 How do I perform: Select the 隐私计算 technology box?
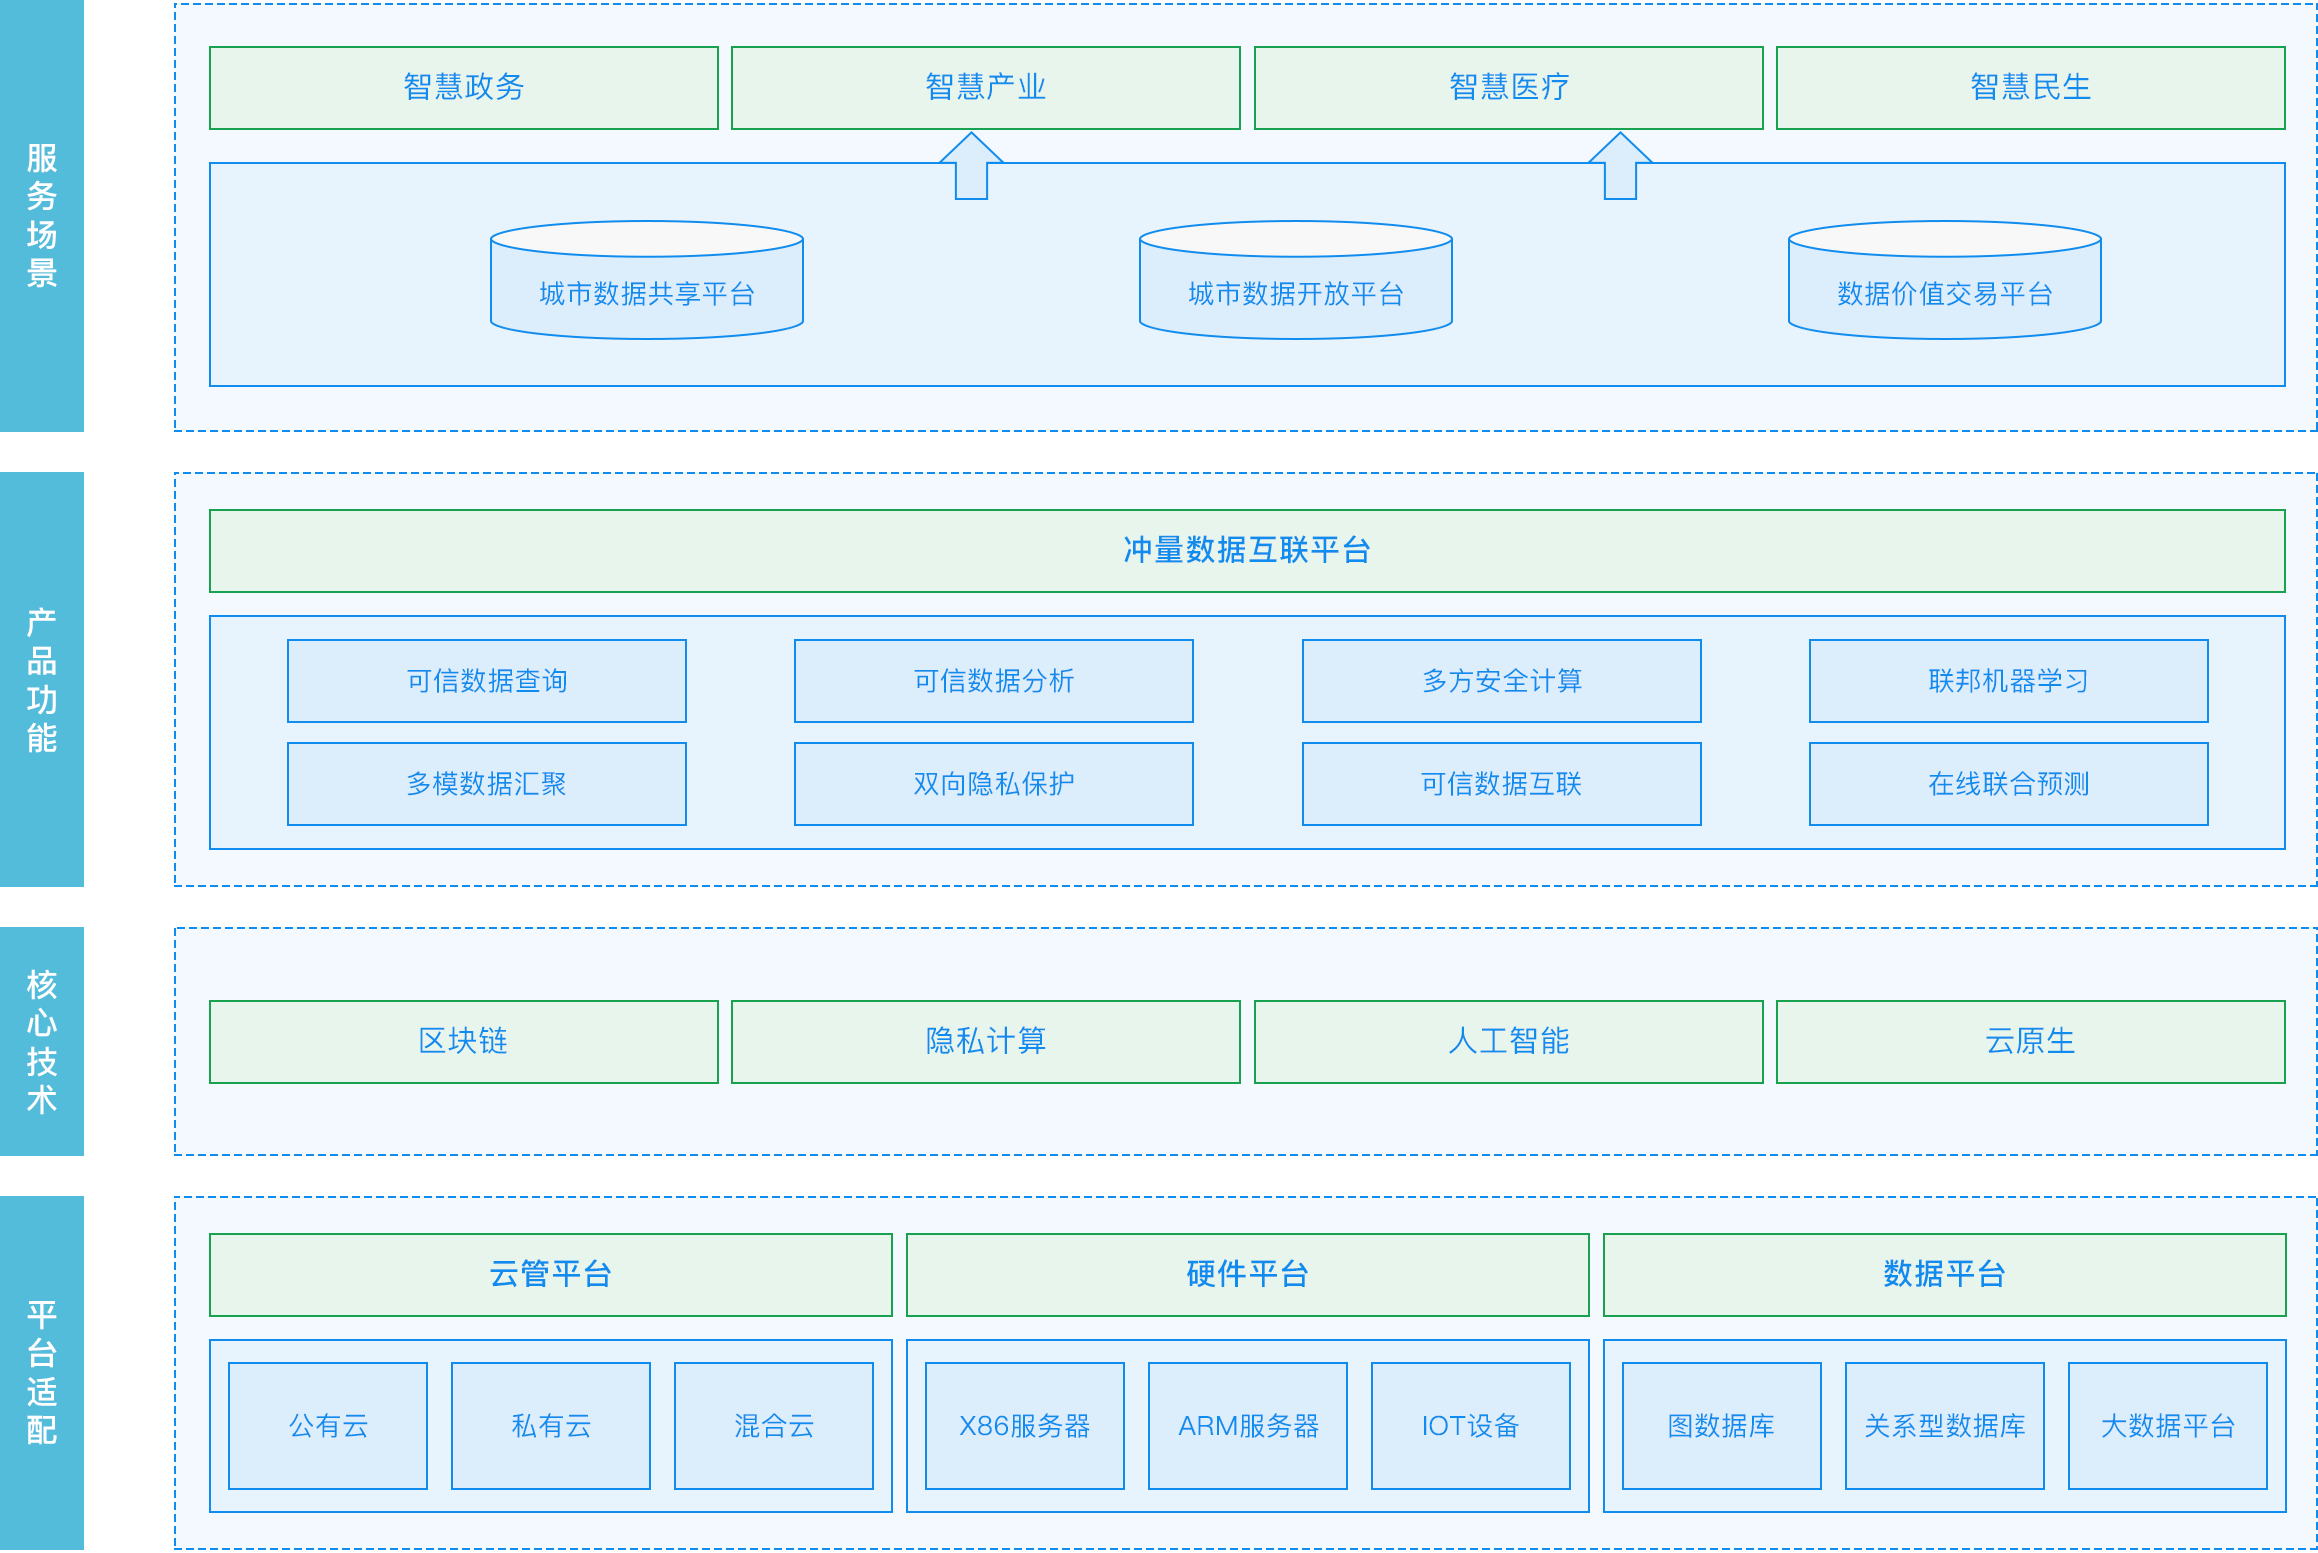pyautogui.click(x=985, y=1042)
